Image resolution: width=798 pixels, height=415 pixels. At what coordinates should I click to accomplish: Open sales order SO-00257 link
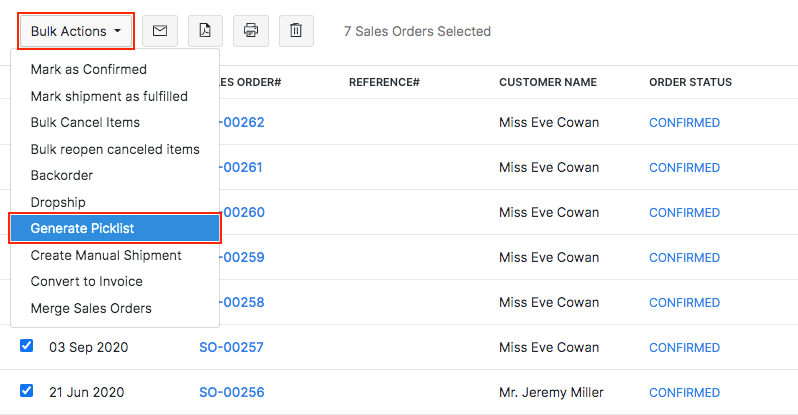point(231,347)
